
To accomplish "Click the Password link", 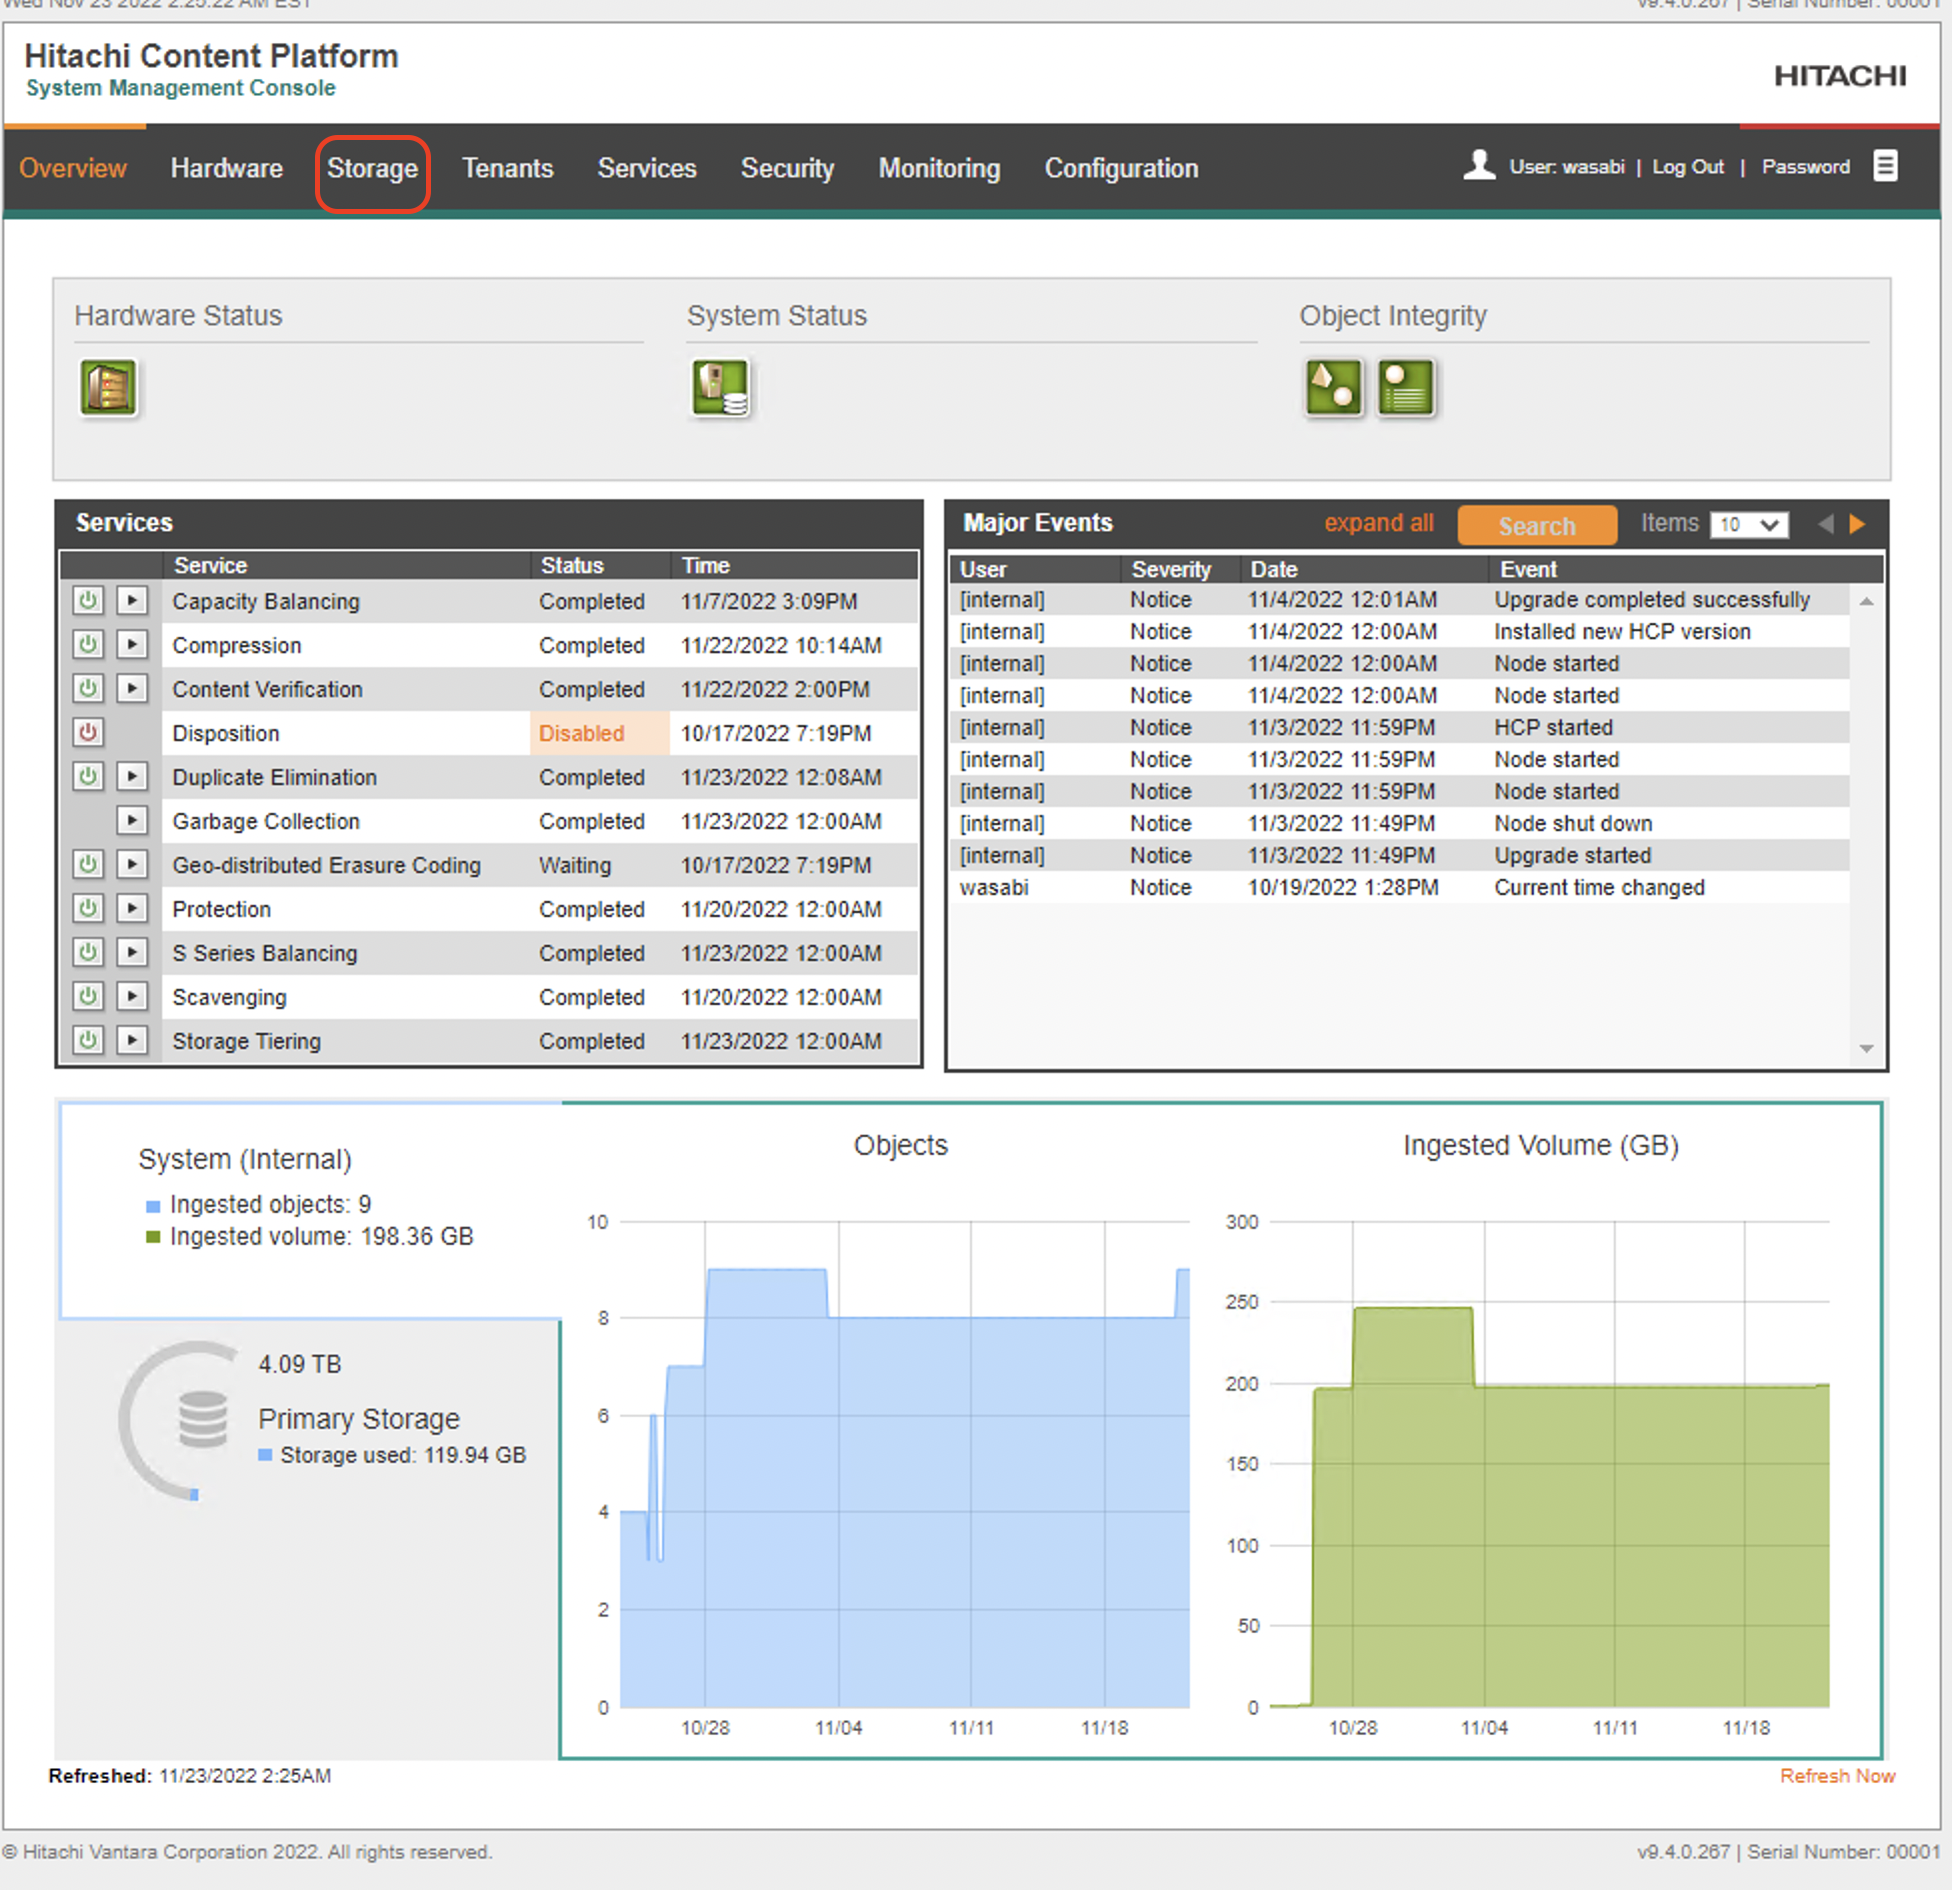I will pos(1806,167).
